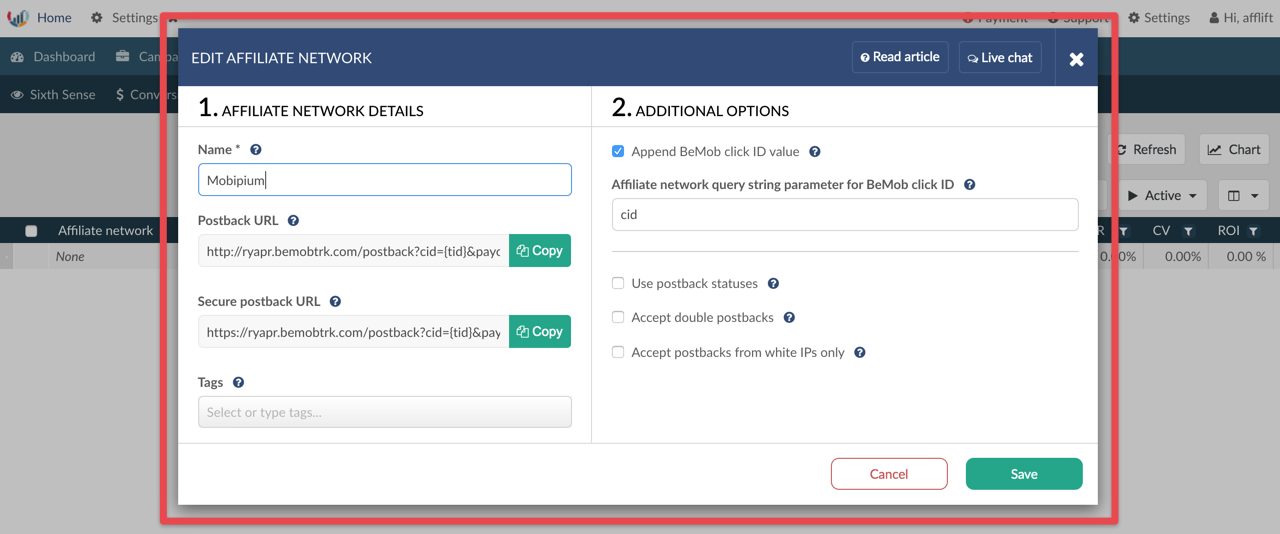Enable Accept double postbacks checkbox
Viewport: 1280px width, 534px height.
click(618, 318)
